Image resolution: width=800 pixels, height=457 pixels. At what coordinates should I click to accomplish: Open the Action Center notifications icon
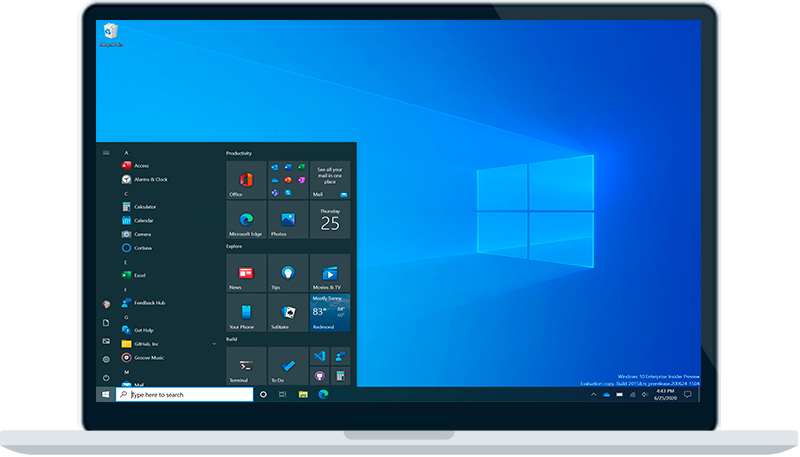688,394
